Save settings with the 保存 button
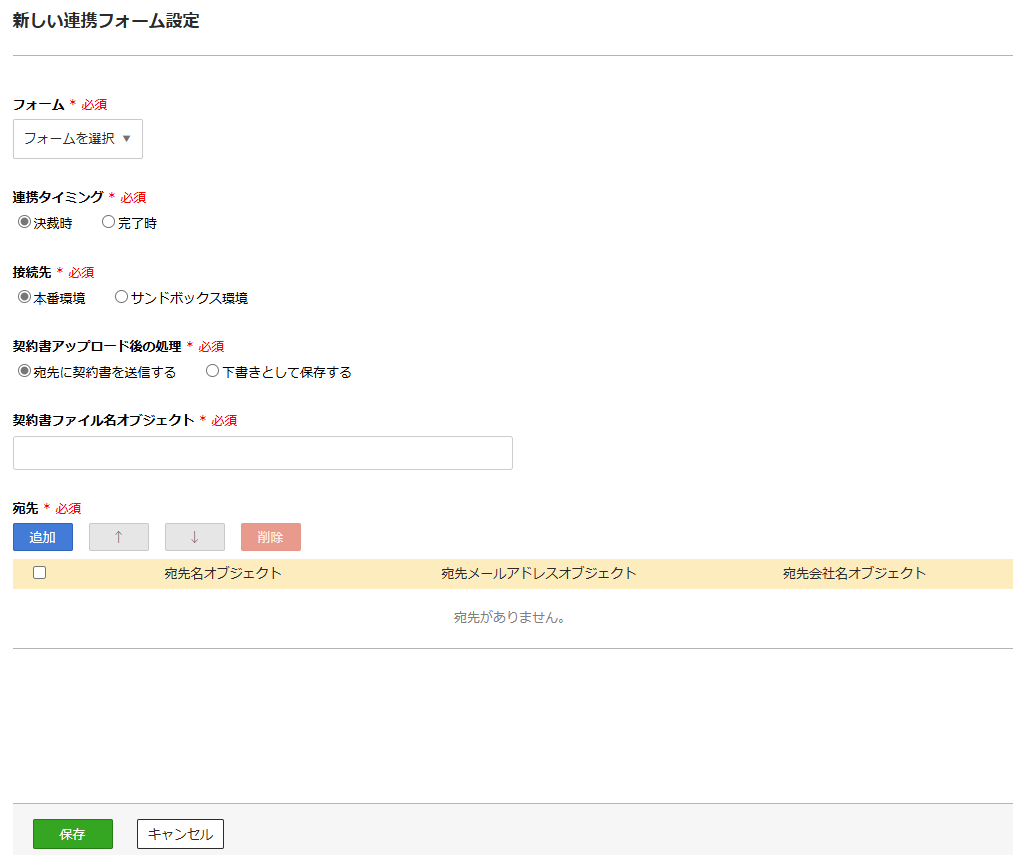Screen dimensions: 1029x855 click(72, 833)
